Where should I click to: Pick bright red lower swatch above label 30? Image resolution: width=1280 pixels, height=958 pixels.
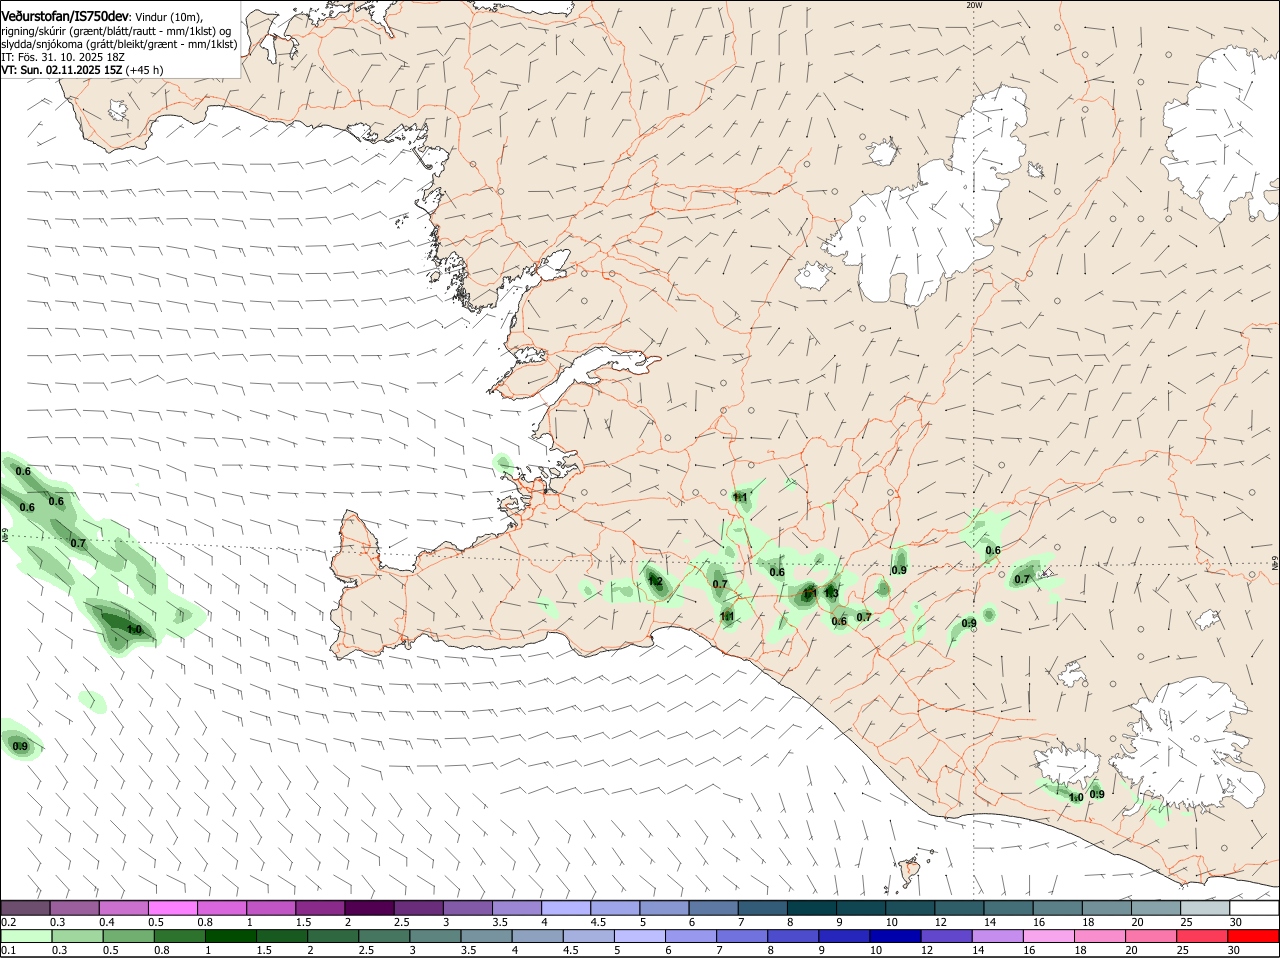[x=1253, y=936]
